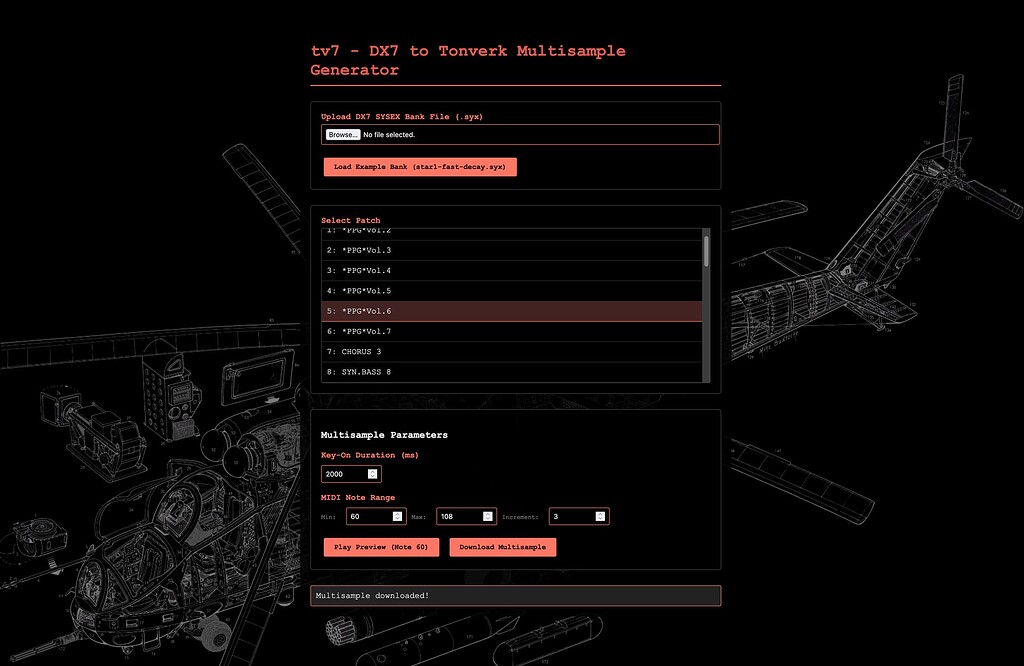Click Download Multisample button
Screen dimensions: 1024x666
503,547
